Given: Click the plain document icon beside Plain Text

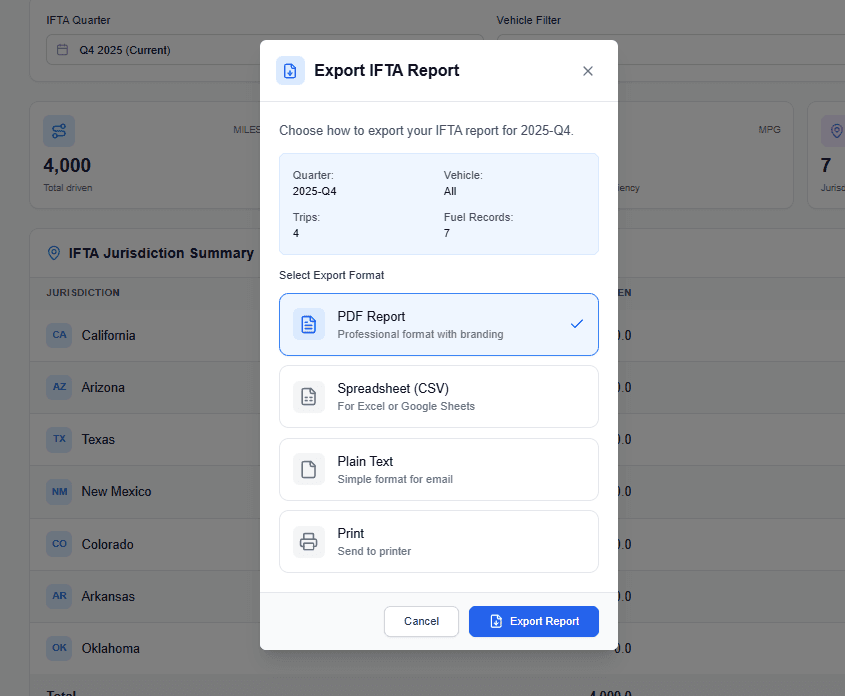Looking at the screenshot, I should pos(308,469).
